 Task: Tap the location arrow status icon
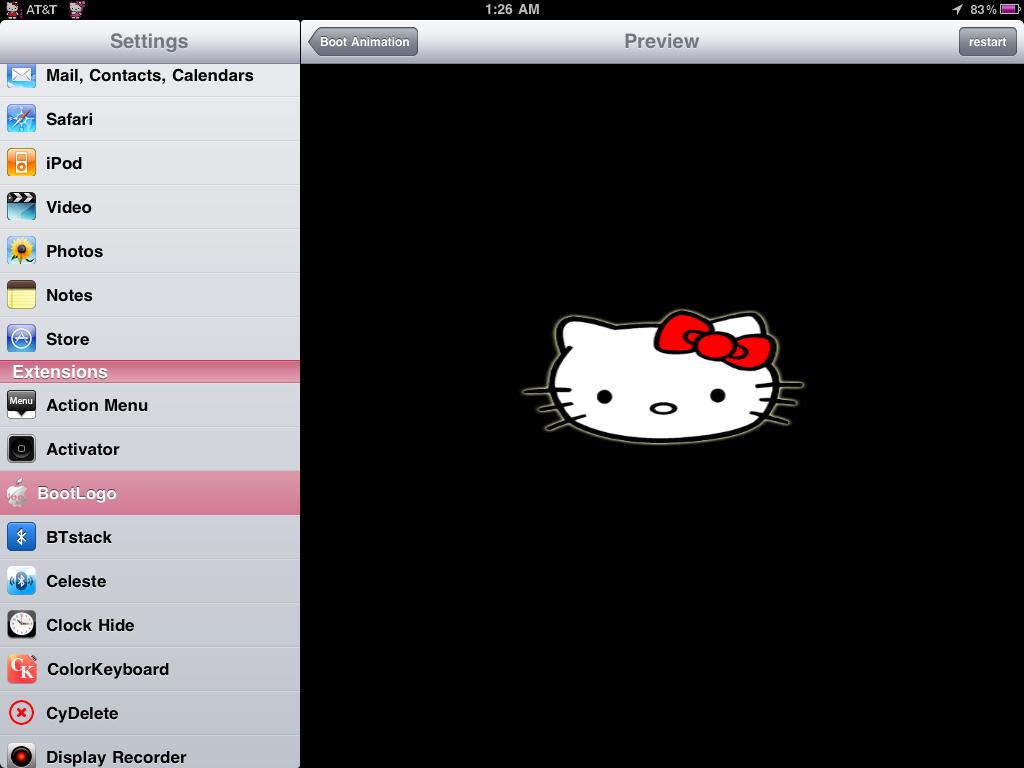click(x=957, y=9)
